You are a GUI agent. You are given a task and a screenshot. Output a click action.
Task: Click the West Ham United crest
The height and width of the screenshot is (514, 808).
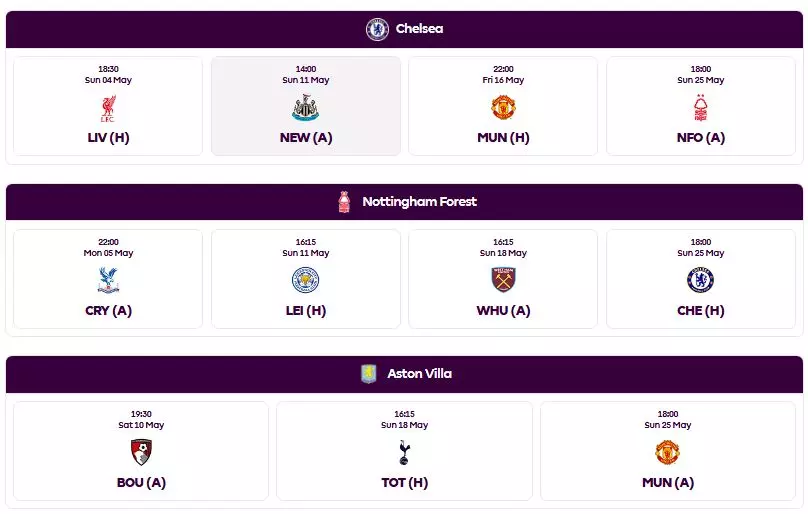pyautogui.click(x=503, y=280)
